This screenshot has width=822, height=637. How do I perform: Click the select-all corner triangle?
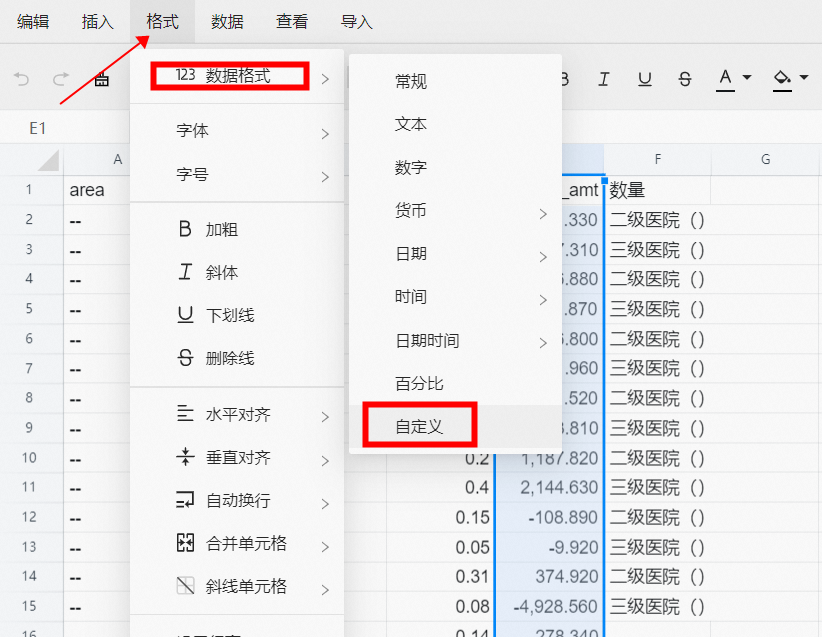(48, 160)
